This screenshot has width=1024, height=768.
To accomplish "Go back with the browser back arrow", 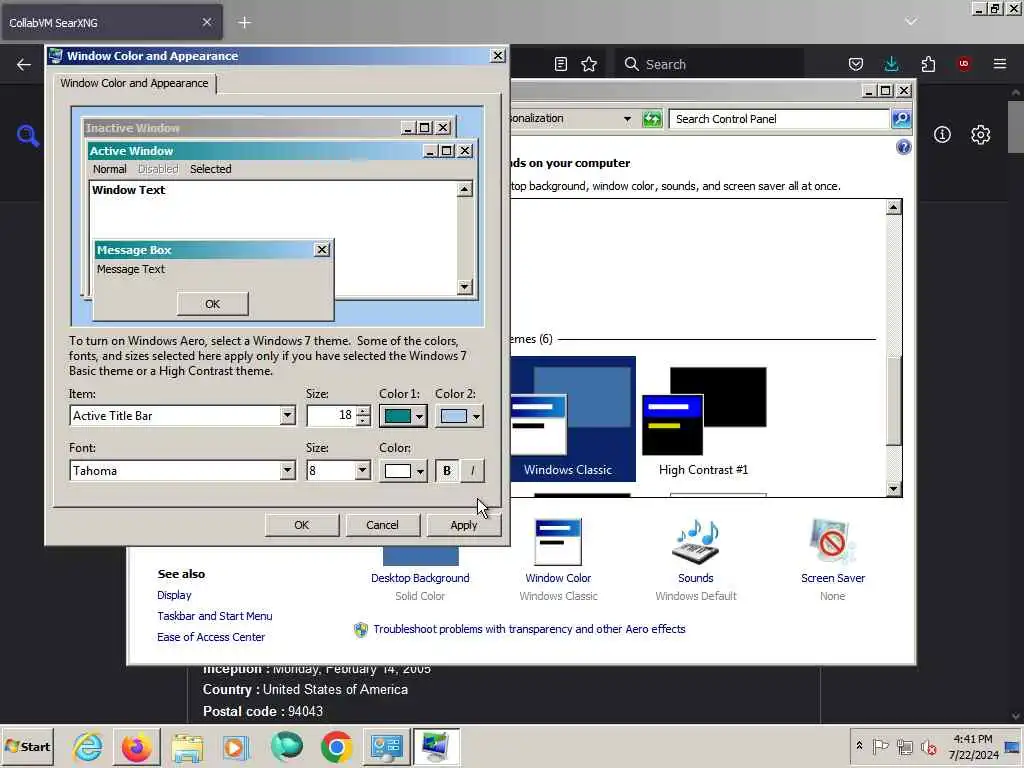I will point(24,64).
